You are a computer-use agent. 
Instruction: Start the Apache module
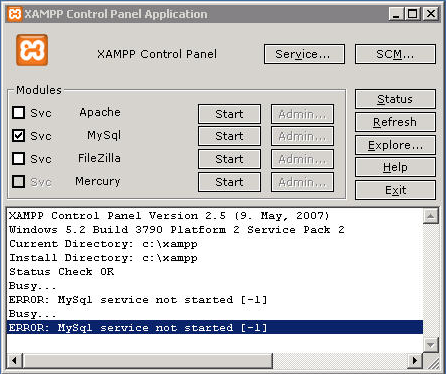point(229,114)
